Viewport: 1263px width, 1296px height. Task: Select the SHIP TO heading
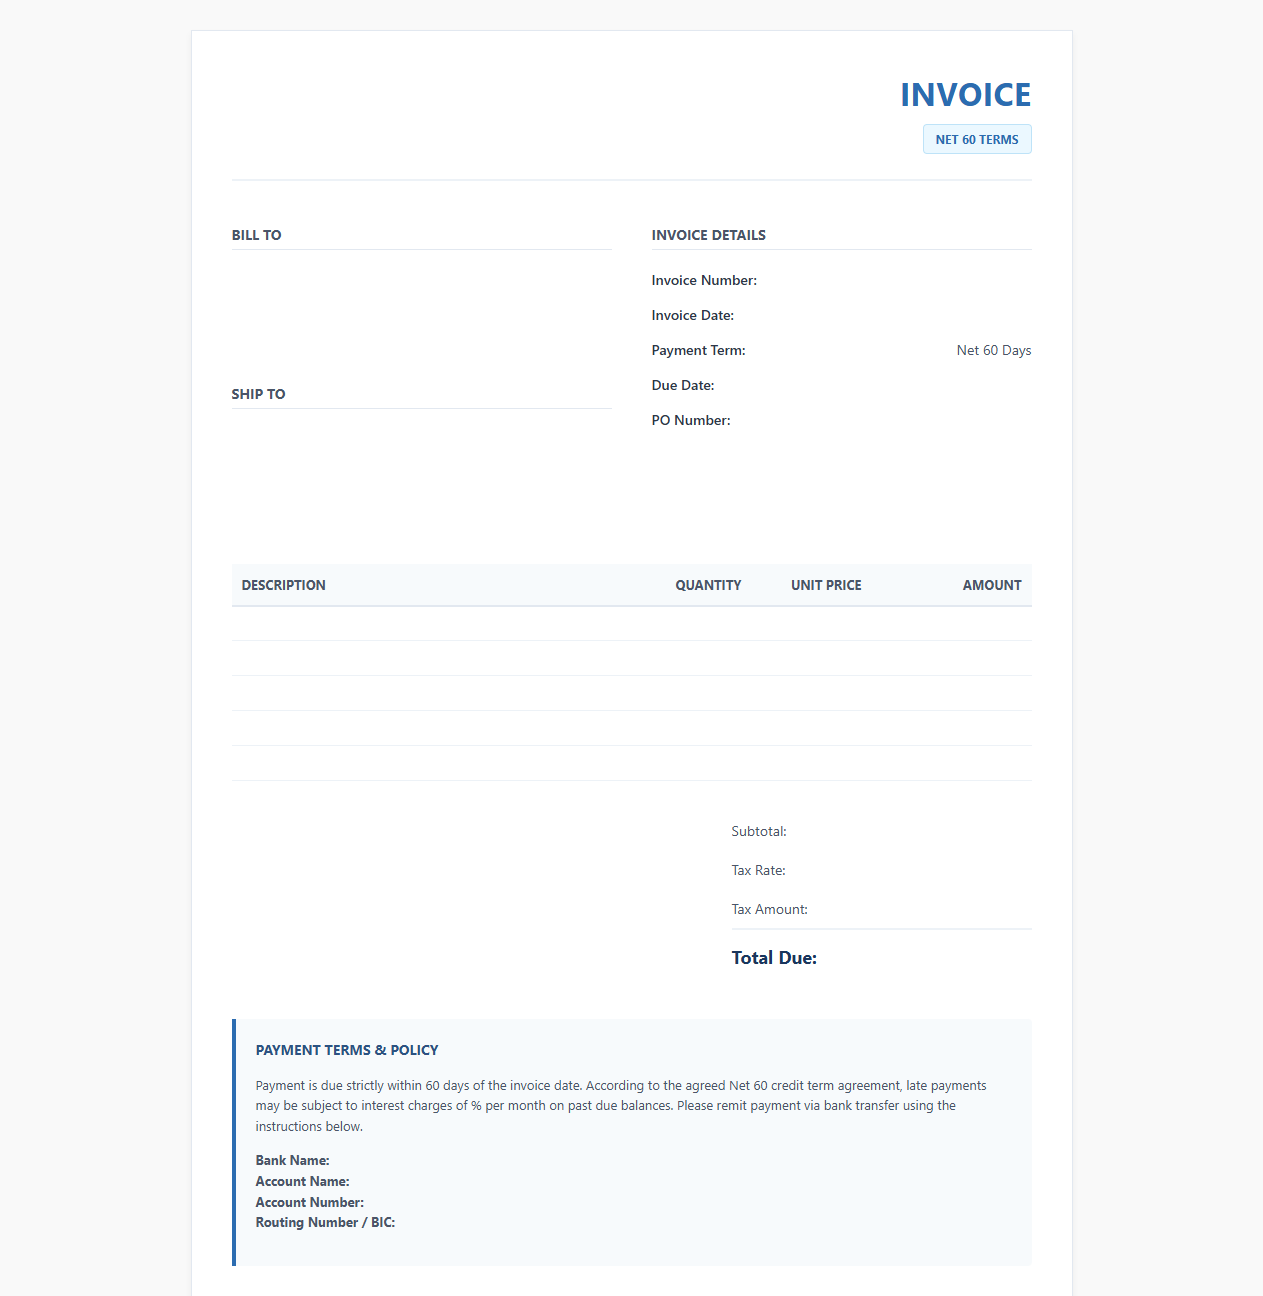pyautogui.click(x=258, y=394)
